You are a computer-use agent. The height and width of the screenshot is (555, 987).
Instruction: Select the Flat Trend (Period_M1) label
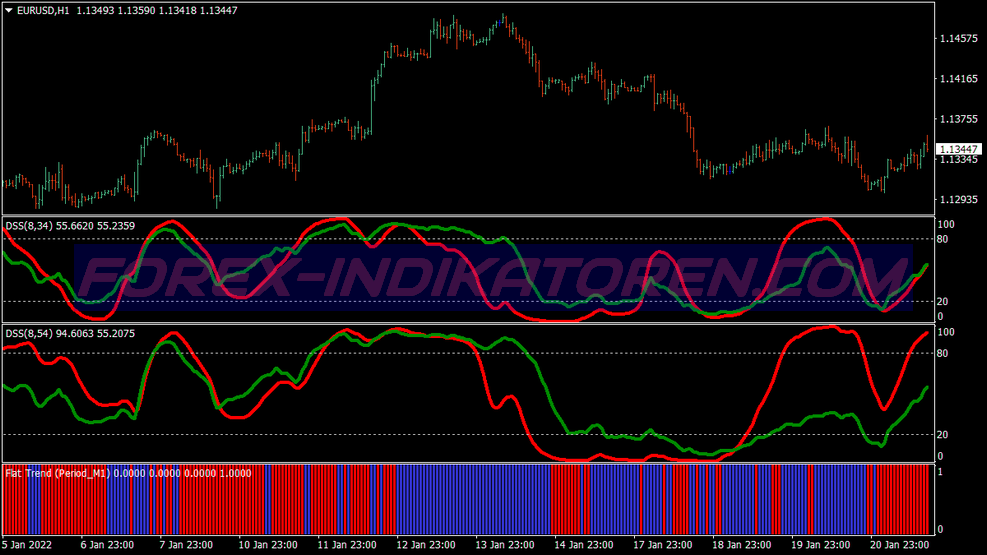point(57,473)
